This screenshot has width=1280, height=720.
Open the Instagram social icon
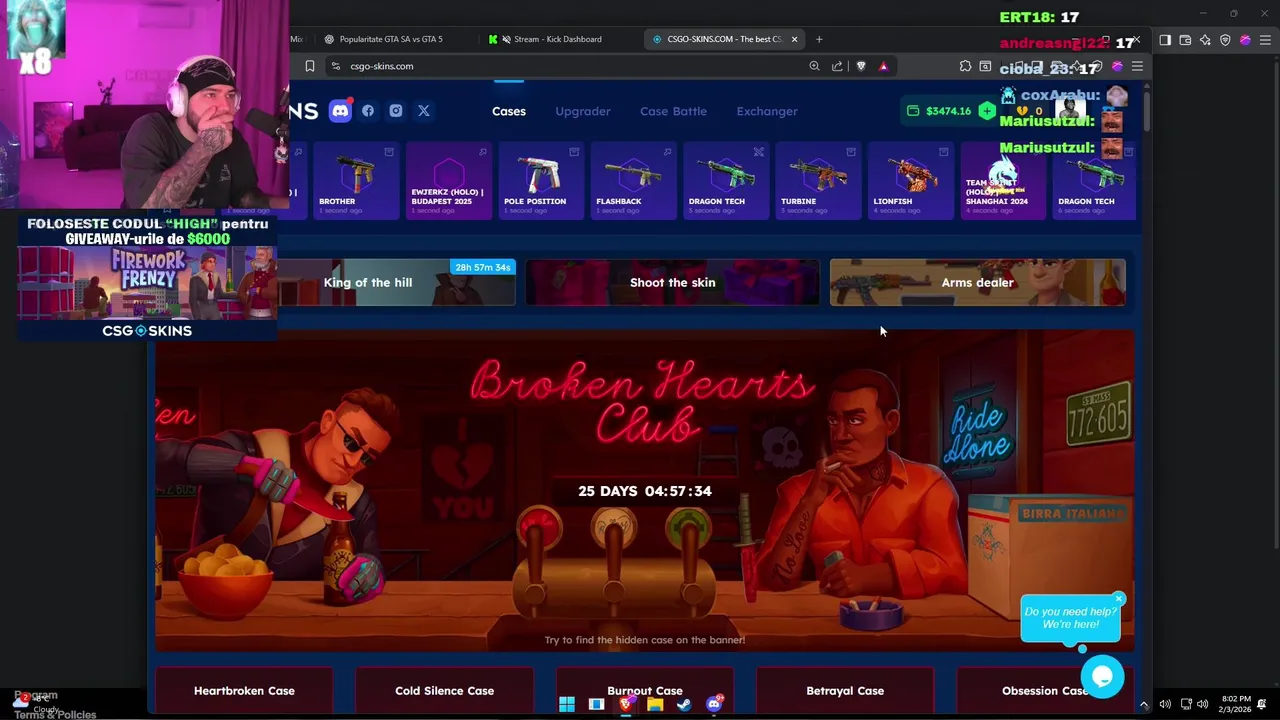(396, 111)
